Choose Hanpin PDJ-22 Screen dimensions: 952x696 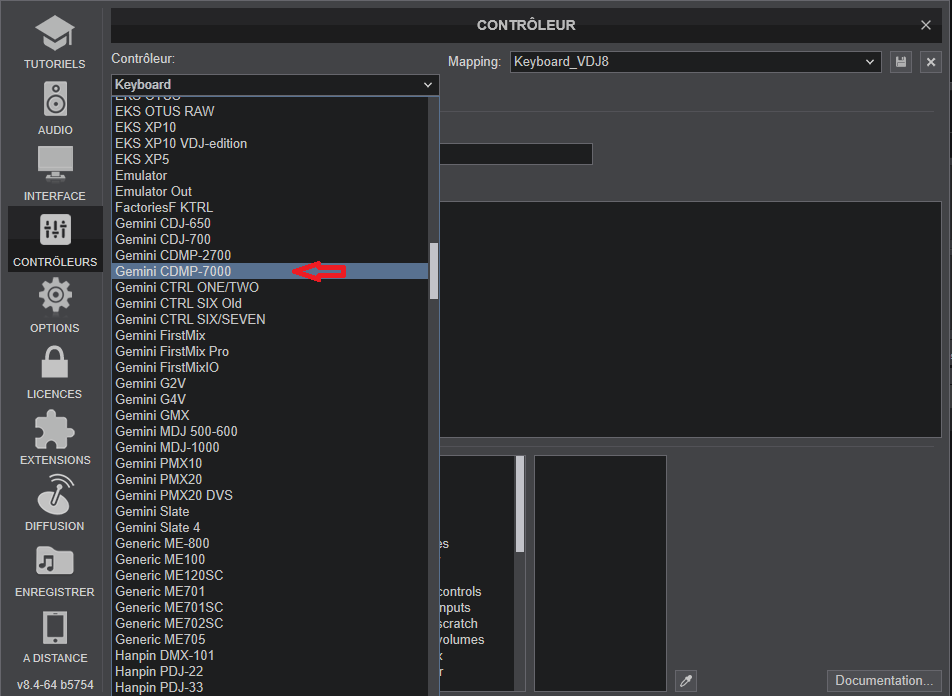[270, 671]
